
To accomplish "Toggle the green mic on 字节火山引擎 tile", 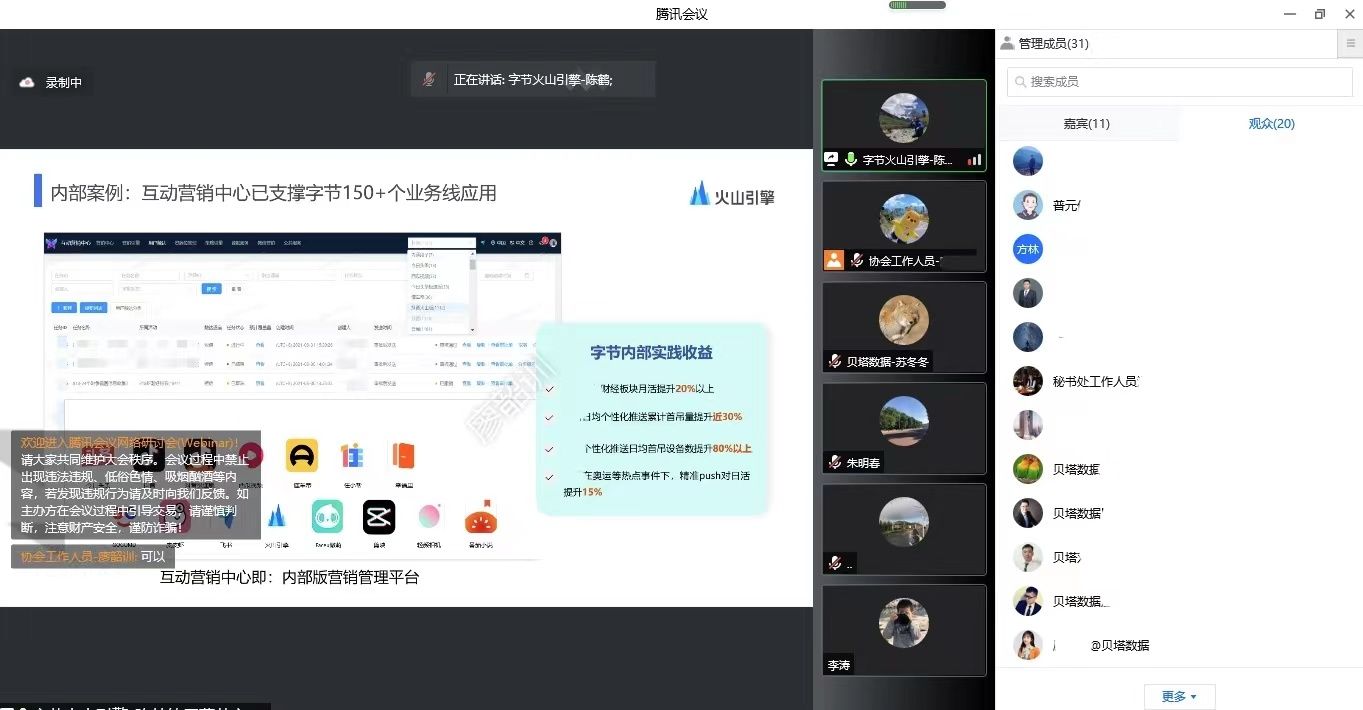I will (x=851, y=159).
